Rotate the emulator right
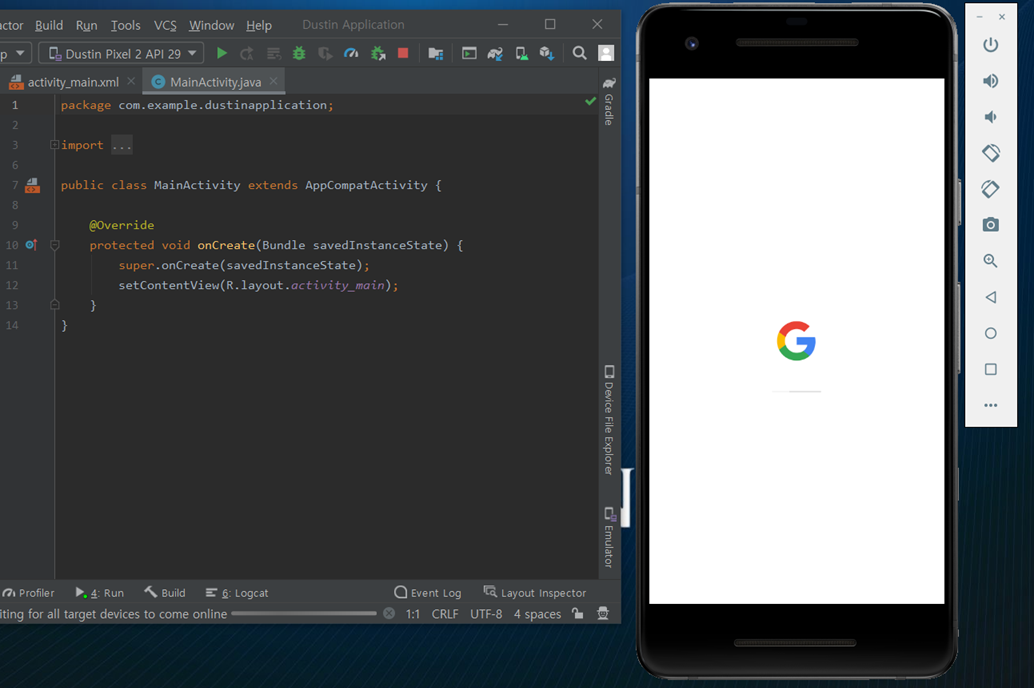Screen dimensions: 1034x688 [990, 189]
